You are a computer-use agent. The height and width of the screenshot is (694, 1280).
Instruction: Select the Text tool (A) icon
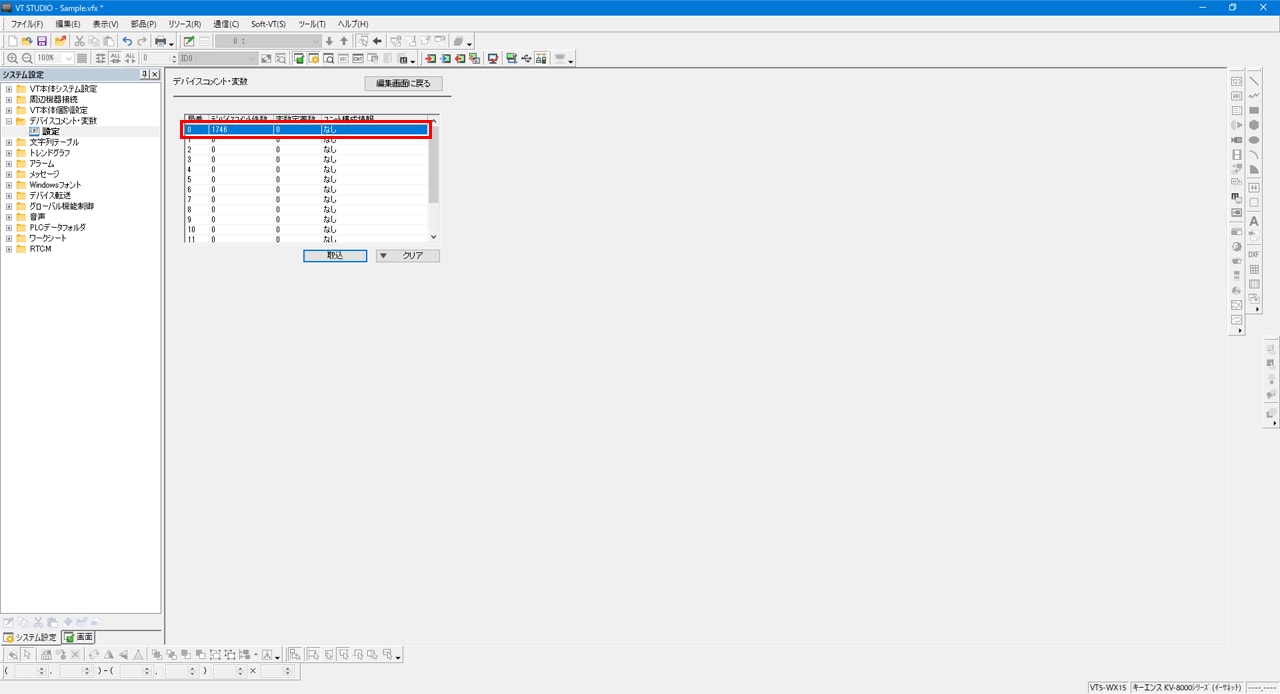(1254, 221)
